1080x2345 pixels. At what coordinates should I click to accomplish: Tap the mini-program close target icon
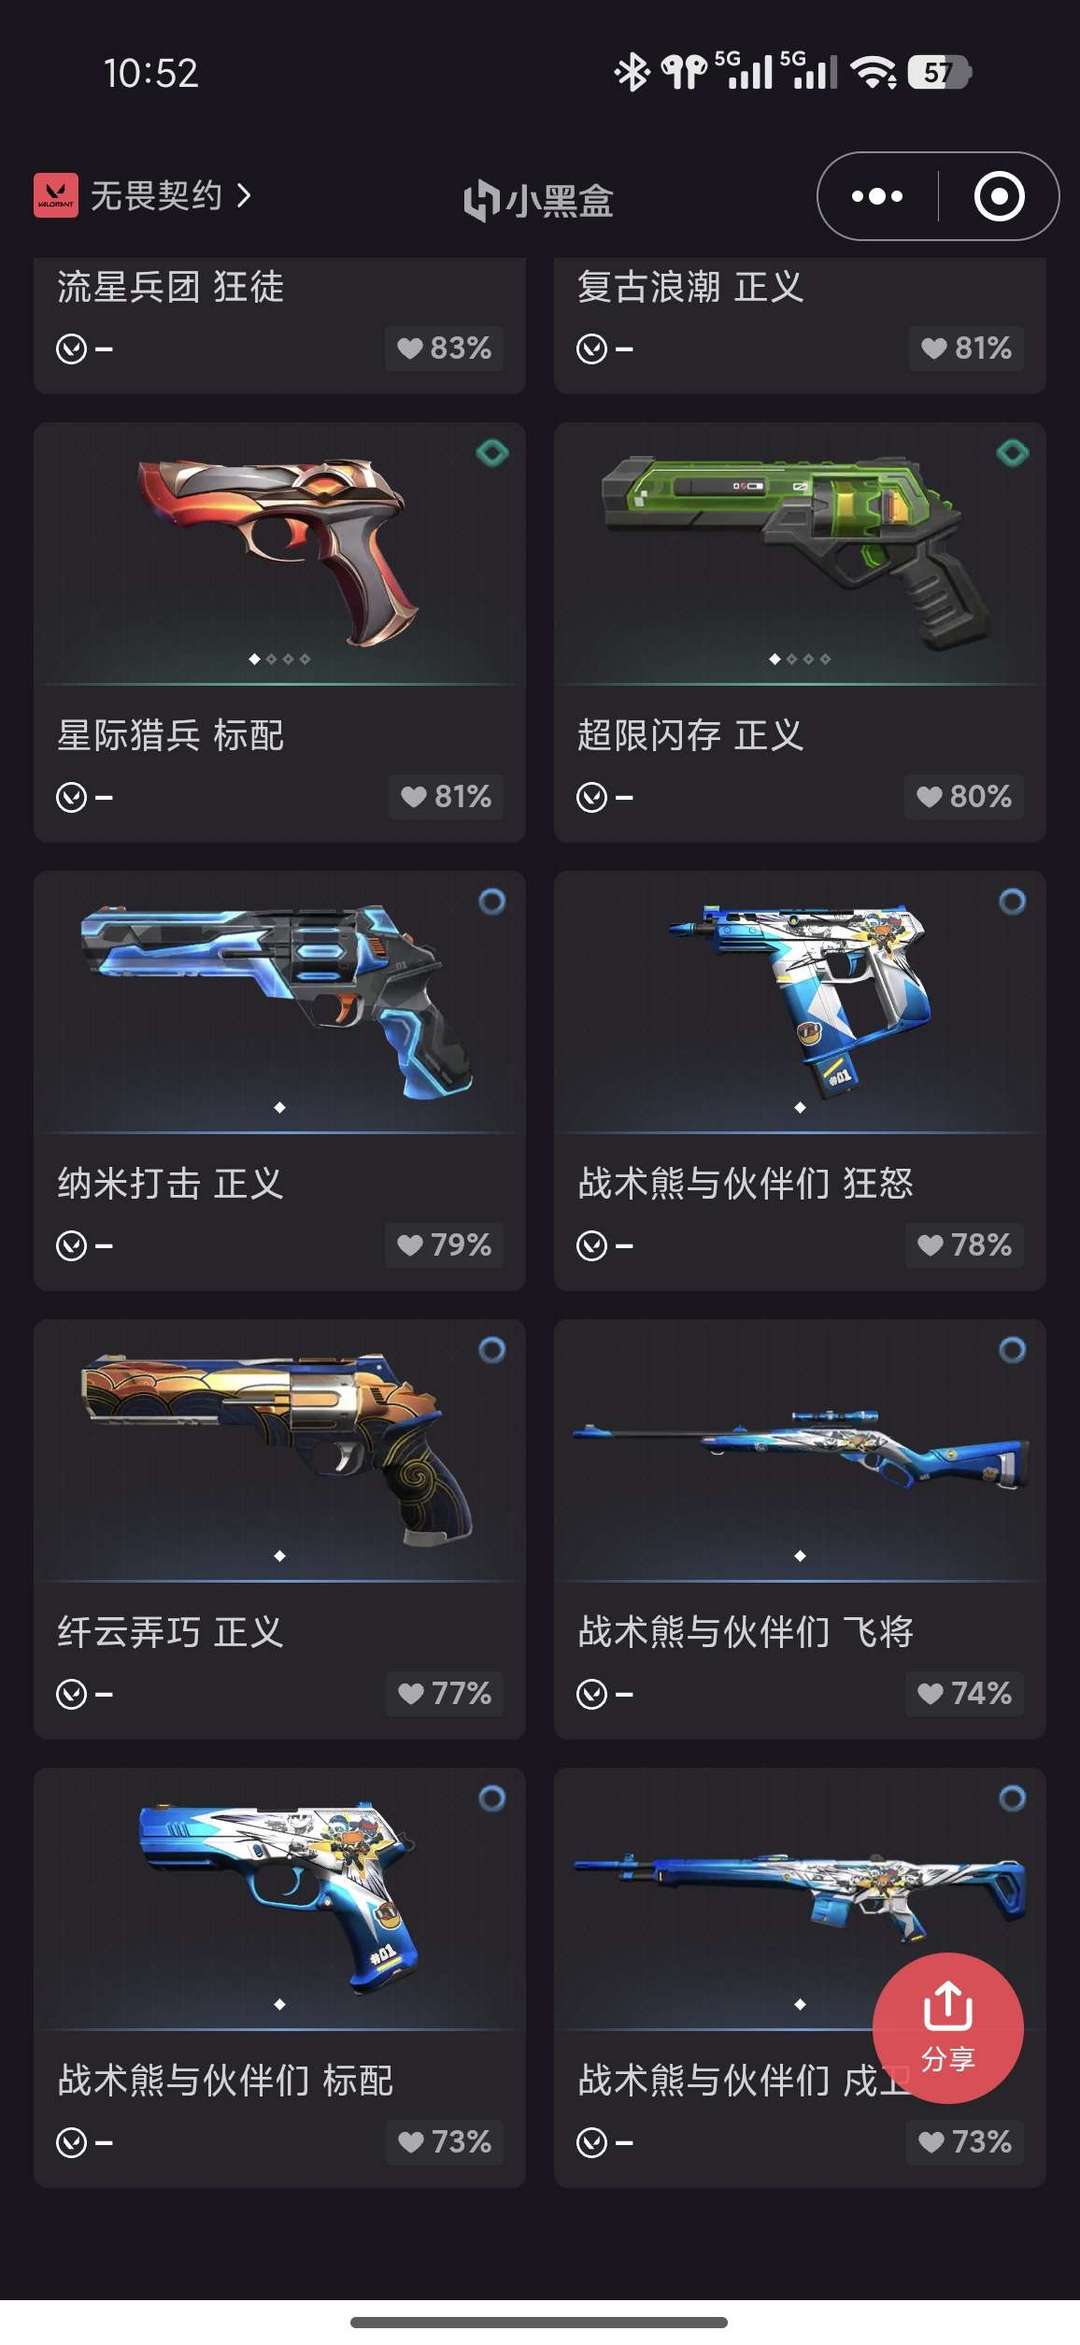pyautogui.click(x=999, y=196)
